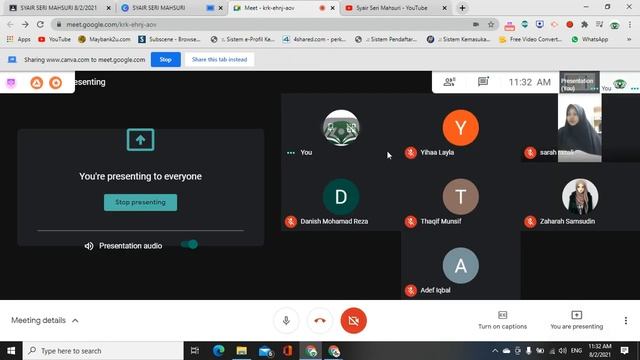Show more bookmarks chevron
This screenshot has height=360, width=640.
pyautogui.click(x=629, y=40)
